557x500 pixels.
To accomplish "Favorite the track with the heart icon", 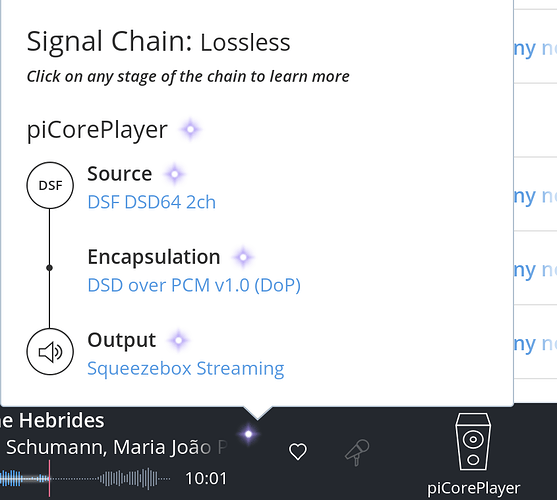I will (298, 452).
